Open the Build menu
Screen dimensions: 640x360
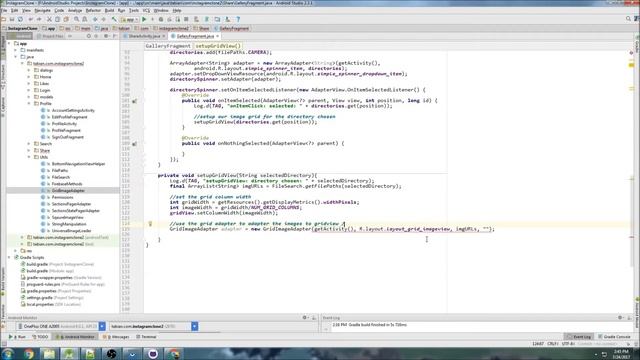point(109,10)
